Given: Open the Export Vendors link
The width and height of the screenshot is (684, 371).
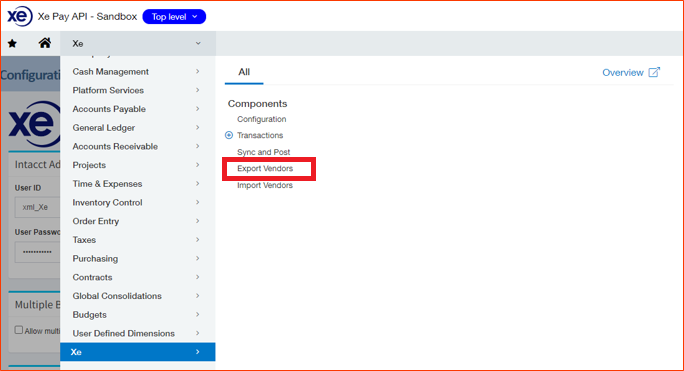Looking at the screenshot, I should click(265, 168).
